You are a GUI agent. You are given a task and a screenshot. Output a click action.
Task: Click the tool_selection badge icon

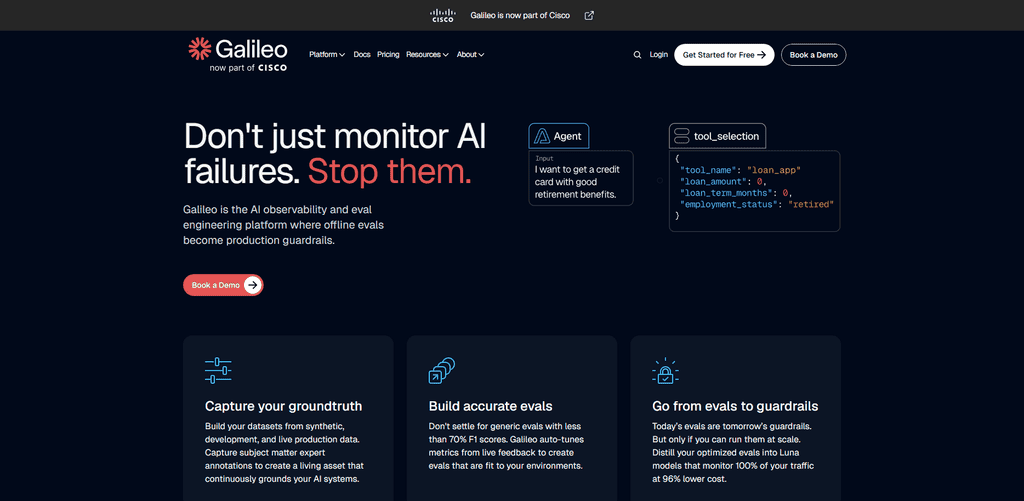pos(681,137)
